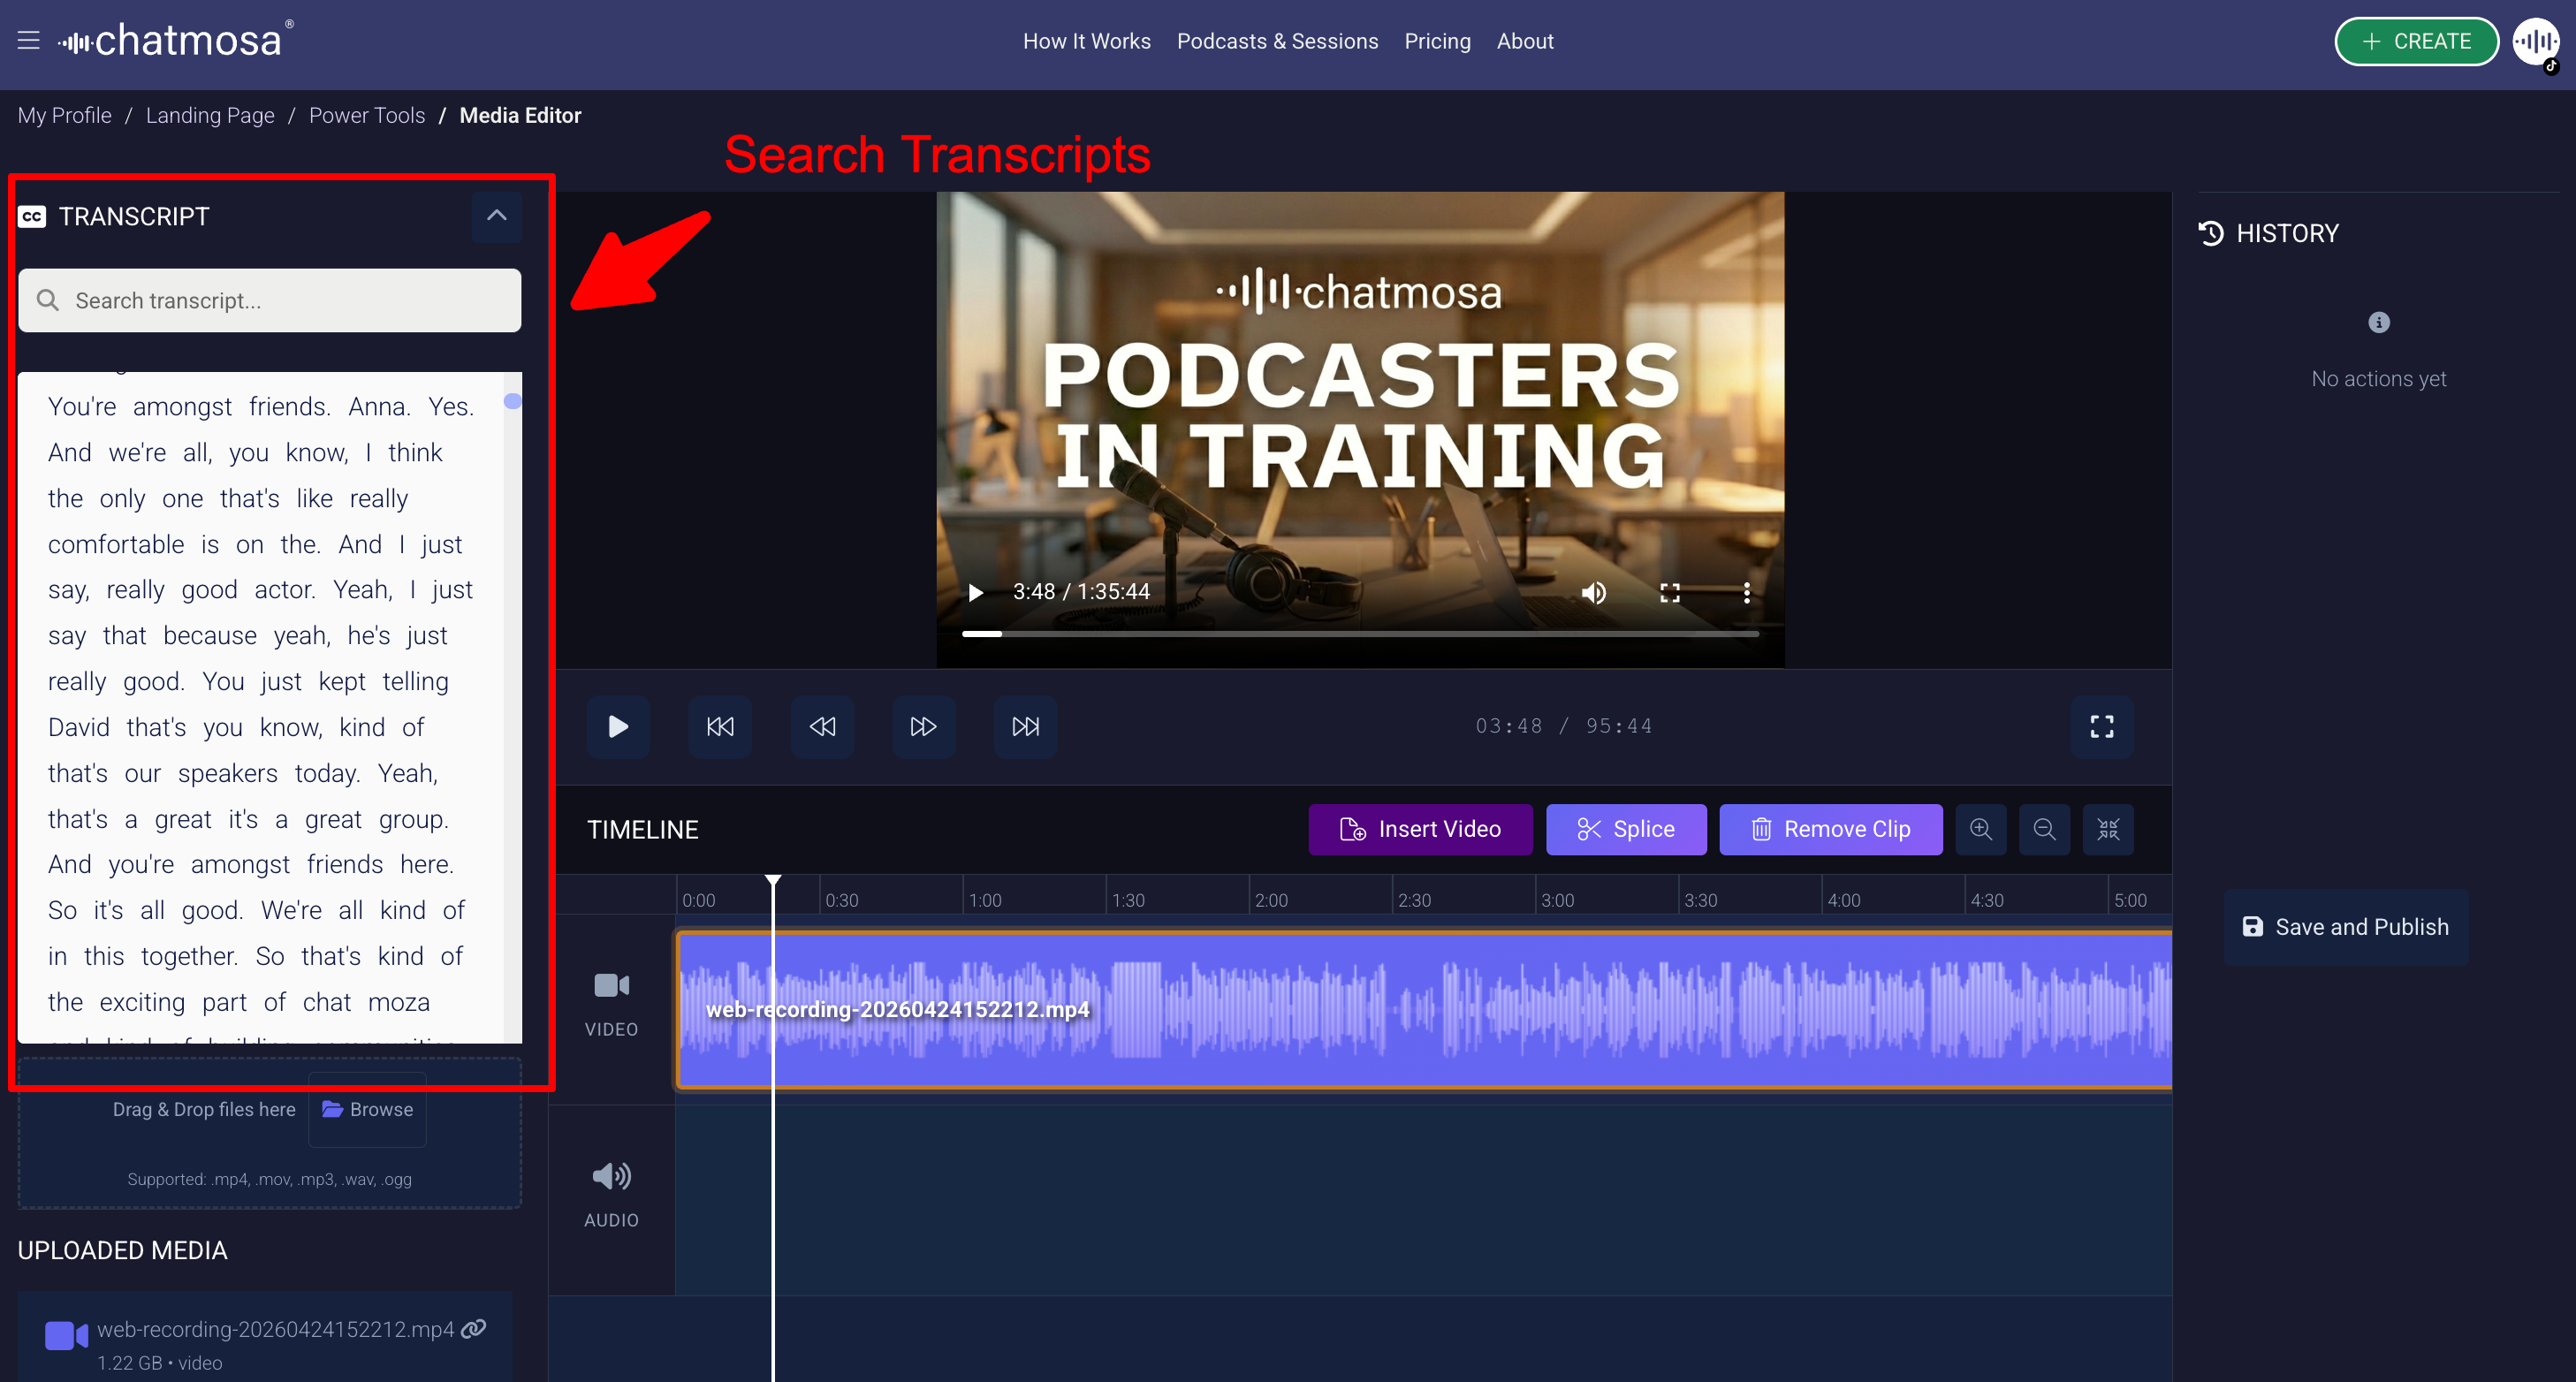
Task: Open the hamburger navigation menu
Action: click(x=28, y=41)
